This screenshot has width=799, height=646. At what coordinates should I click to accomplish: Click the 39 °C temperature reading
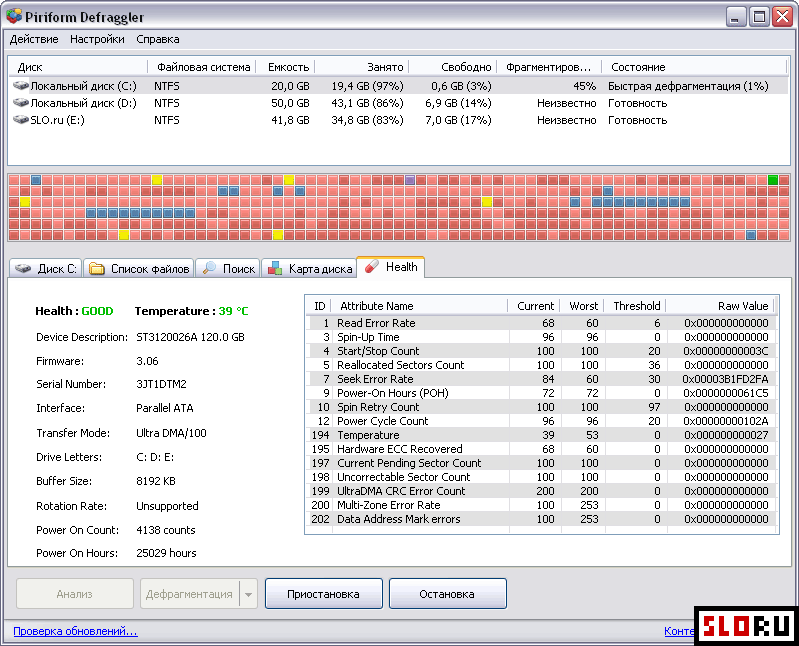click(233, 311)
